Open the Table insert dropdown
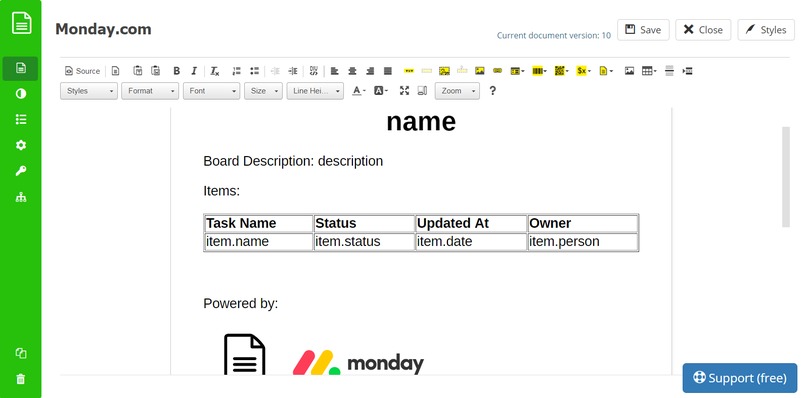The width and height of the screenshot is (806, 398). [x=650, y=71]
